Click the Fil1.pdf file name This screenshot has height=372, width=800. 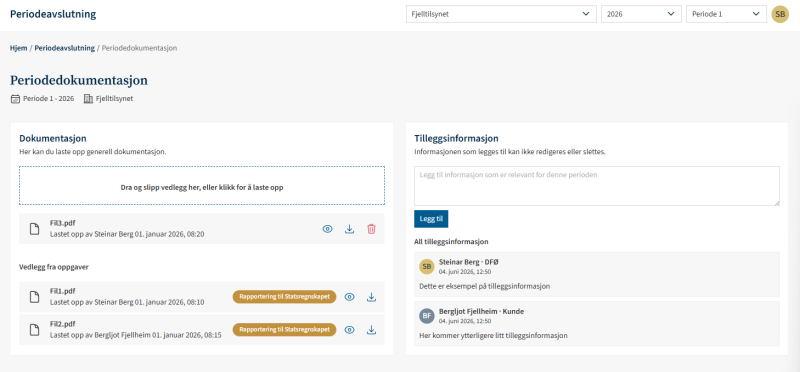(62, 291)
